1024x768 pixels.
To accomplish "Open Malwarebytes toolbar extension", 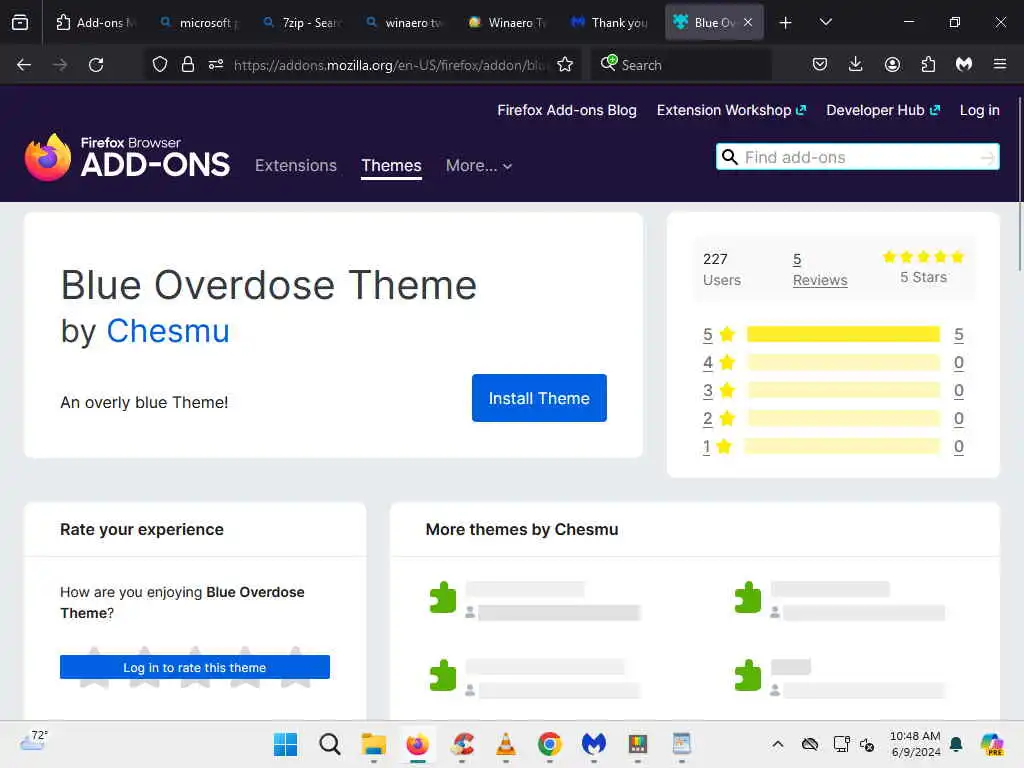I will [964, 65].
